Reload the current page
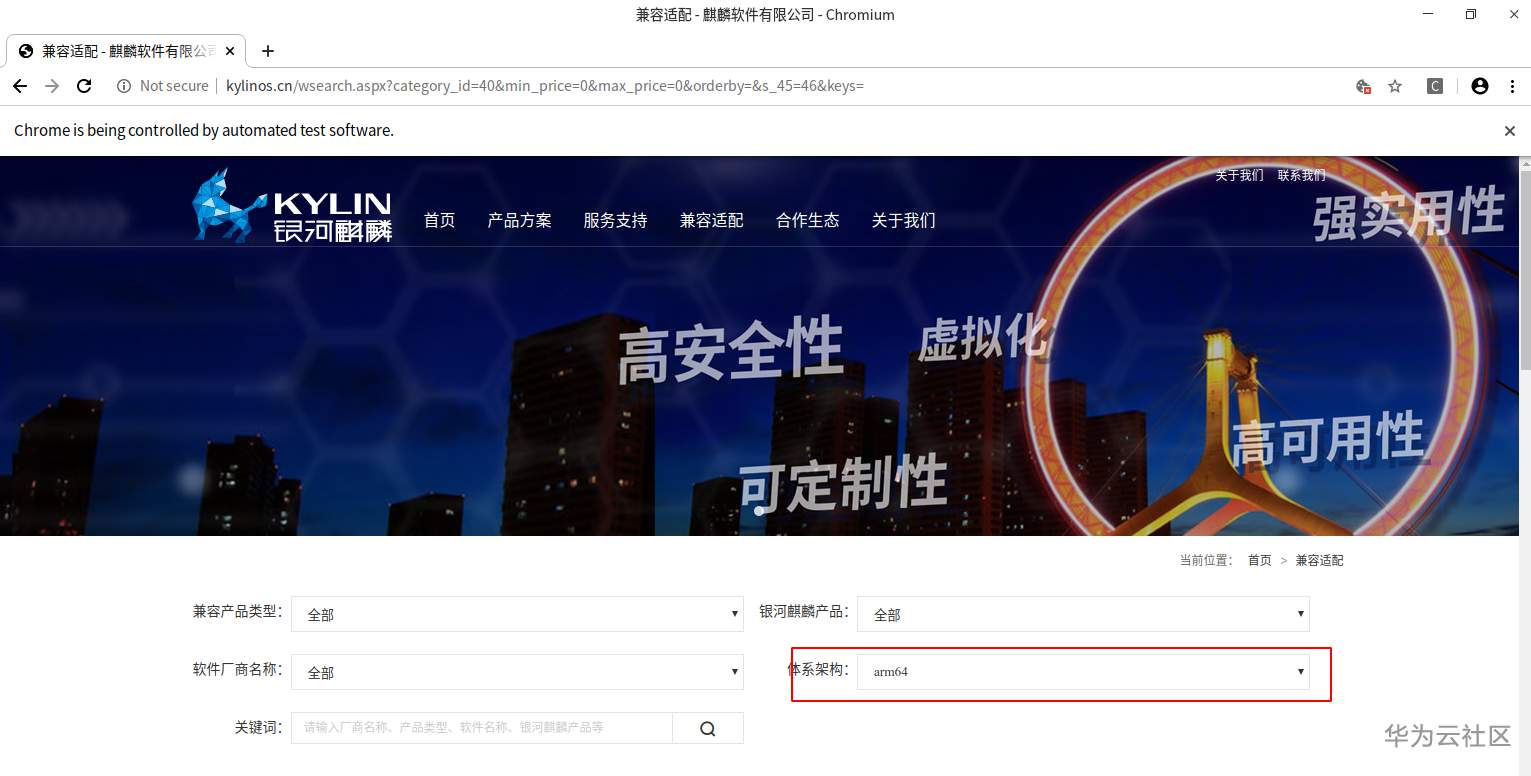This screenshot has height=776, width=1531. [84, 86]
